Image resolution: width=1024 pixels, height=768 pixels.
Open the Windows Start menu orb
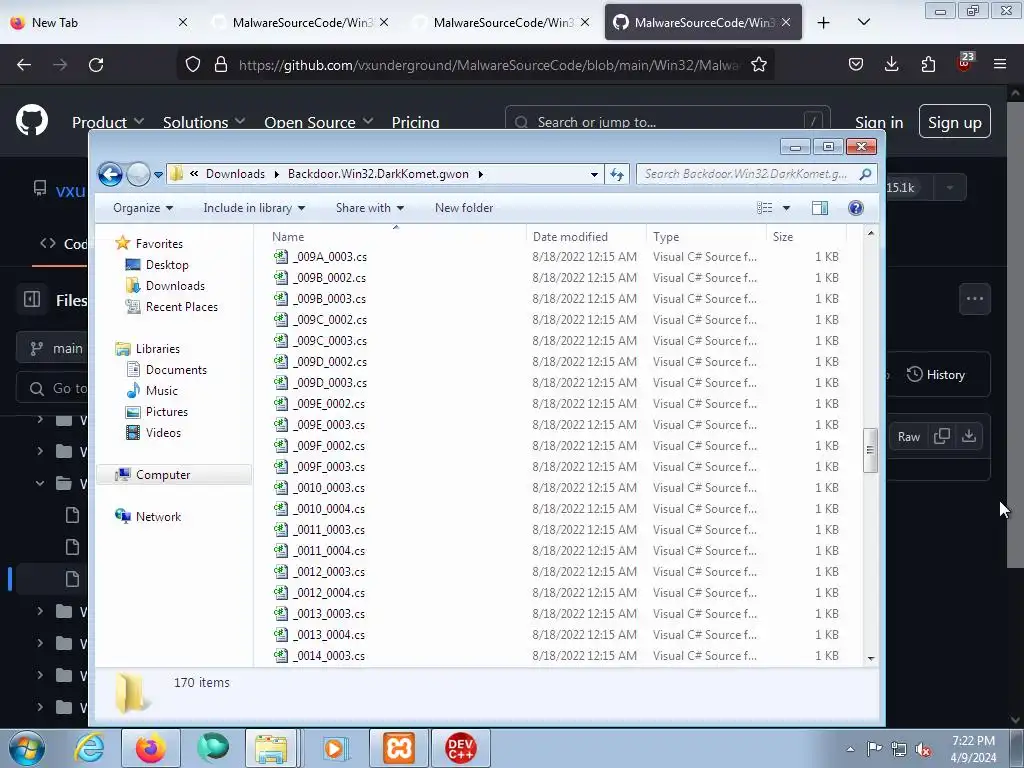pyautogui.click(x=27, y=748)
